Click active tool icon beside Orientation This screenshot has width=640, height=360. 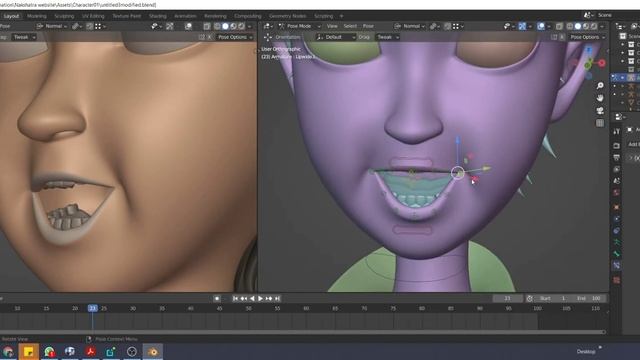(268, 37)
